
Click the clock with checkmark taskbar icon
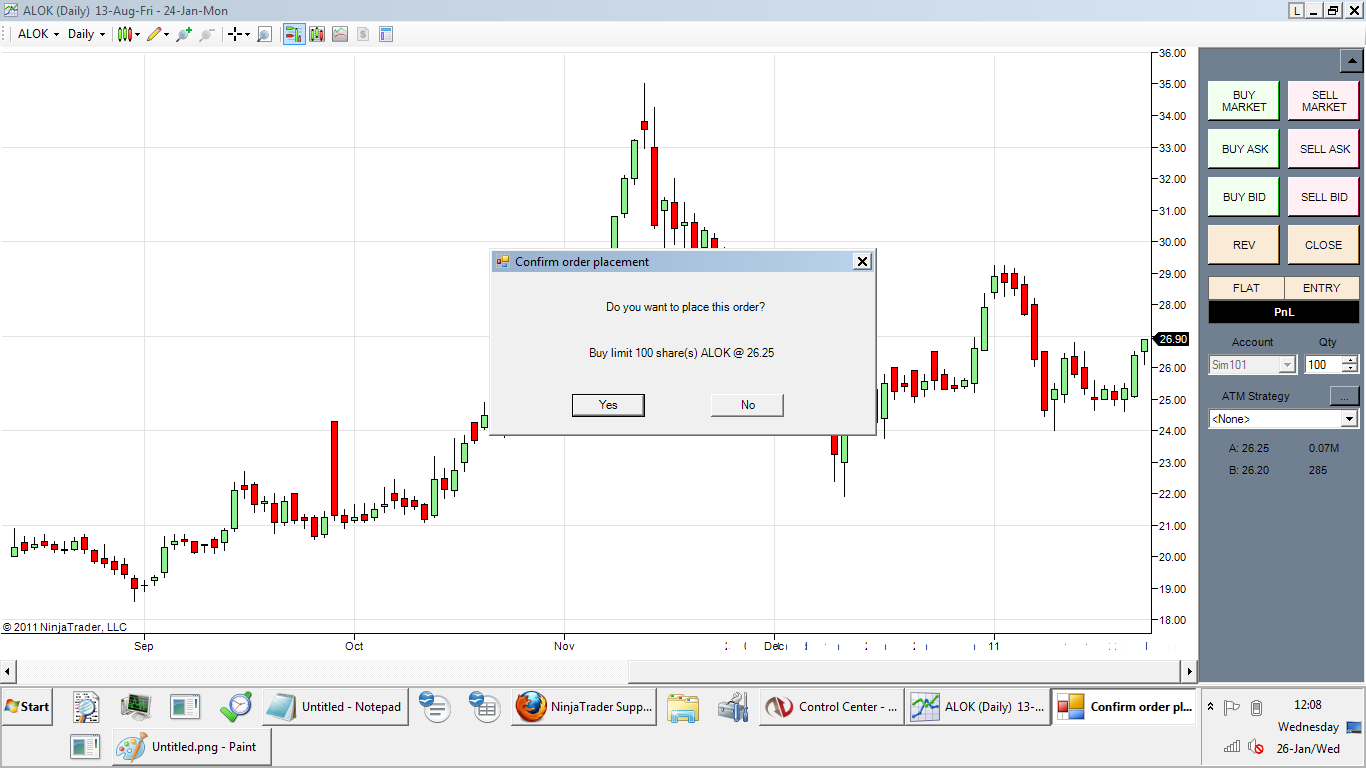point(236,707)
